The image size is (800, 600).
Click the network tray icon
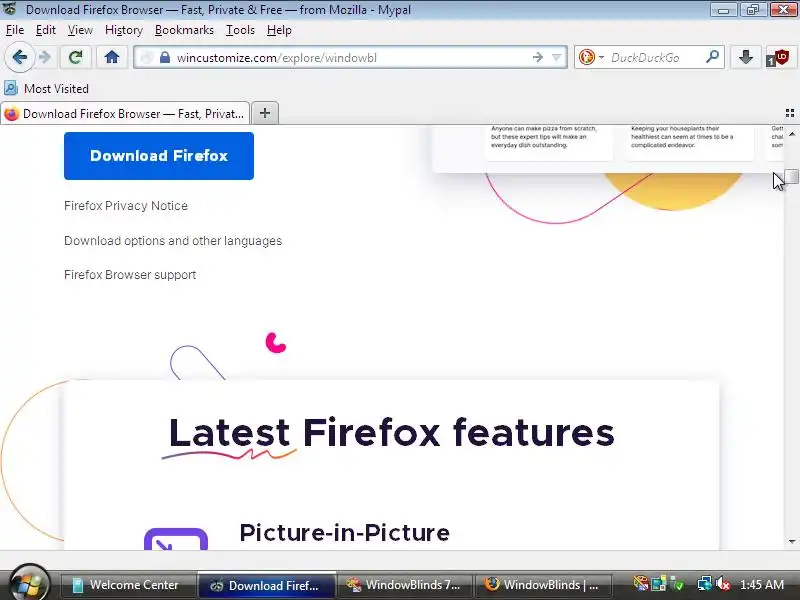click(x=704, y=584)
